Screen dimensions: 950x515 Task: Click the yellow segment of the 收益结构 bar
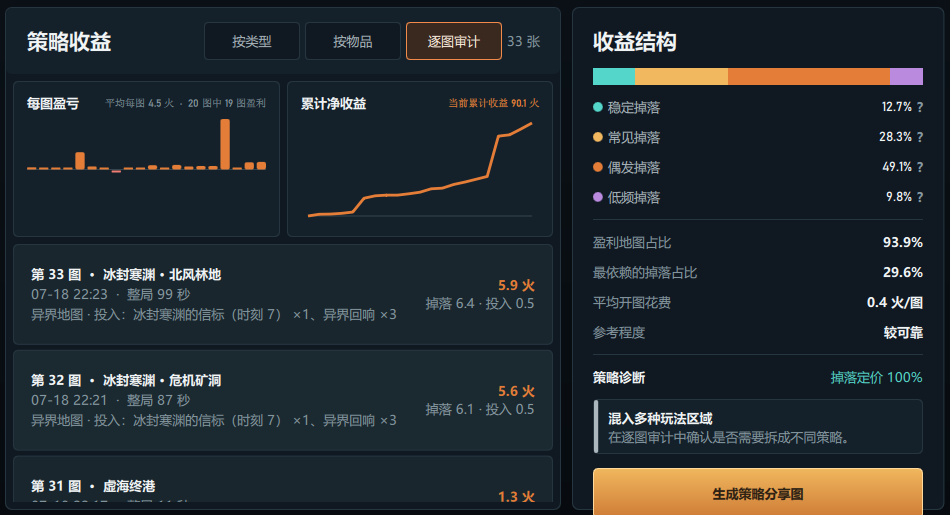[682, 76]
